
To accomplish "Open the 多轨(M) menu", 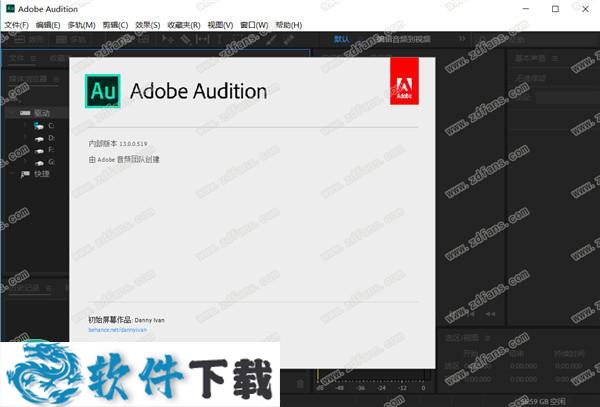I will point(81,25).
